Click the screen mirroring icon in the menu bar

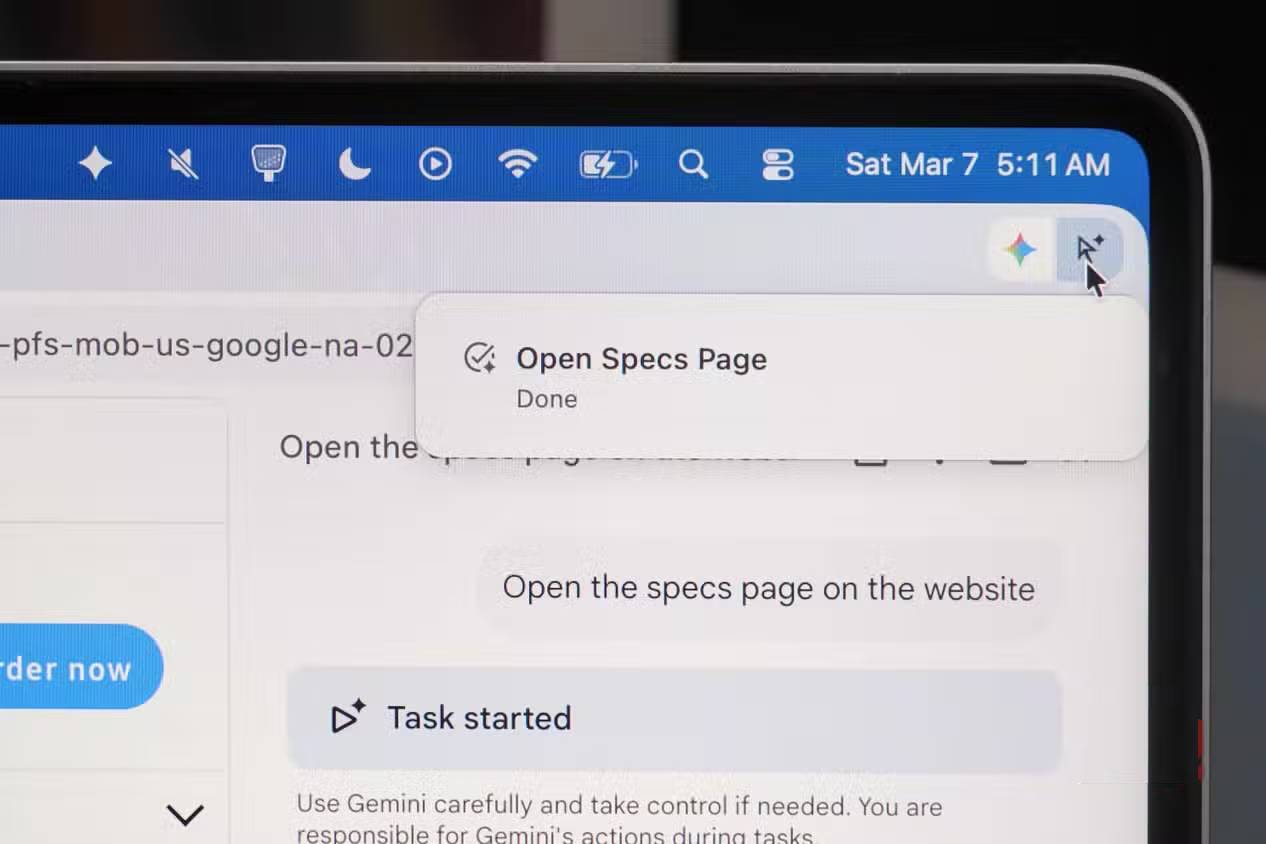268,164
